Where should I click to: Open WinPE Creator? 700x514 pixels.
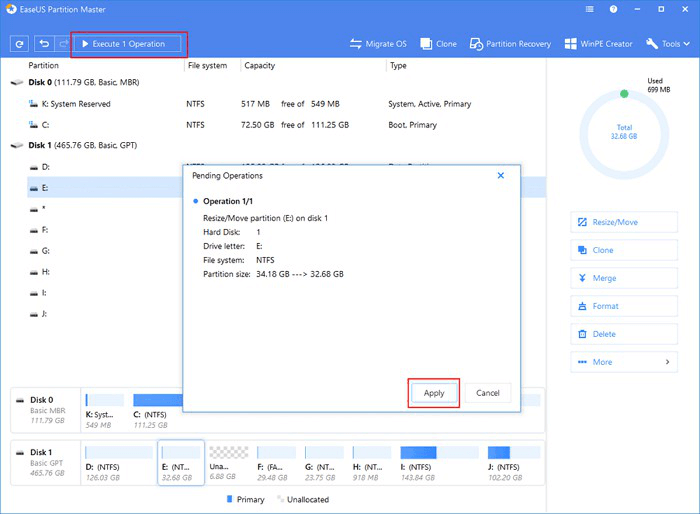click(600, 44)
